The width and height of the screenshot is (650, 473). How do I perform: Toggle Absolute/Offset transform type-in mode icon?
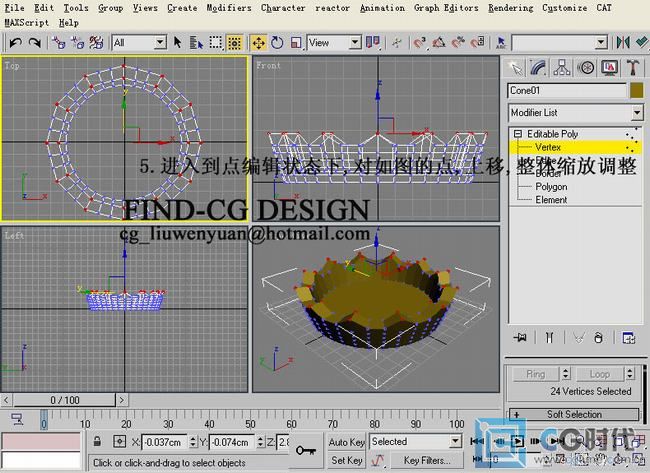119,441
